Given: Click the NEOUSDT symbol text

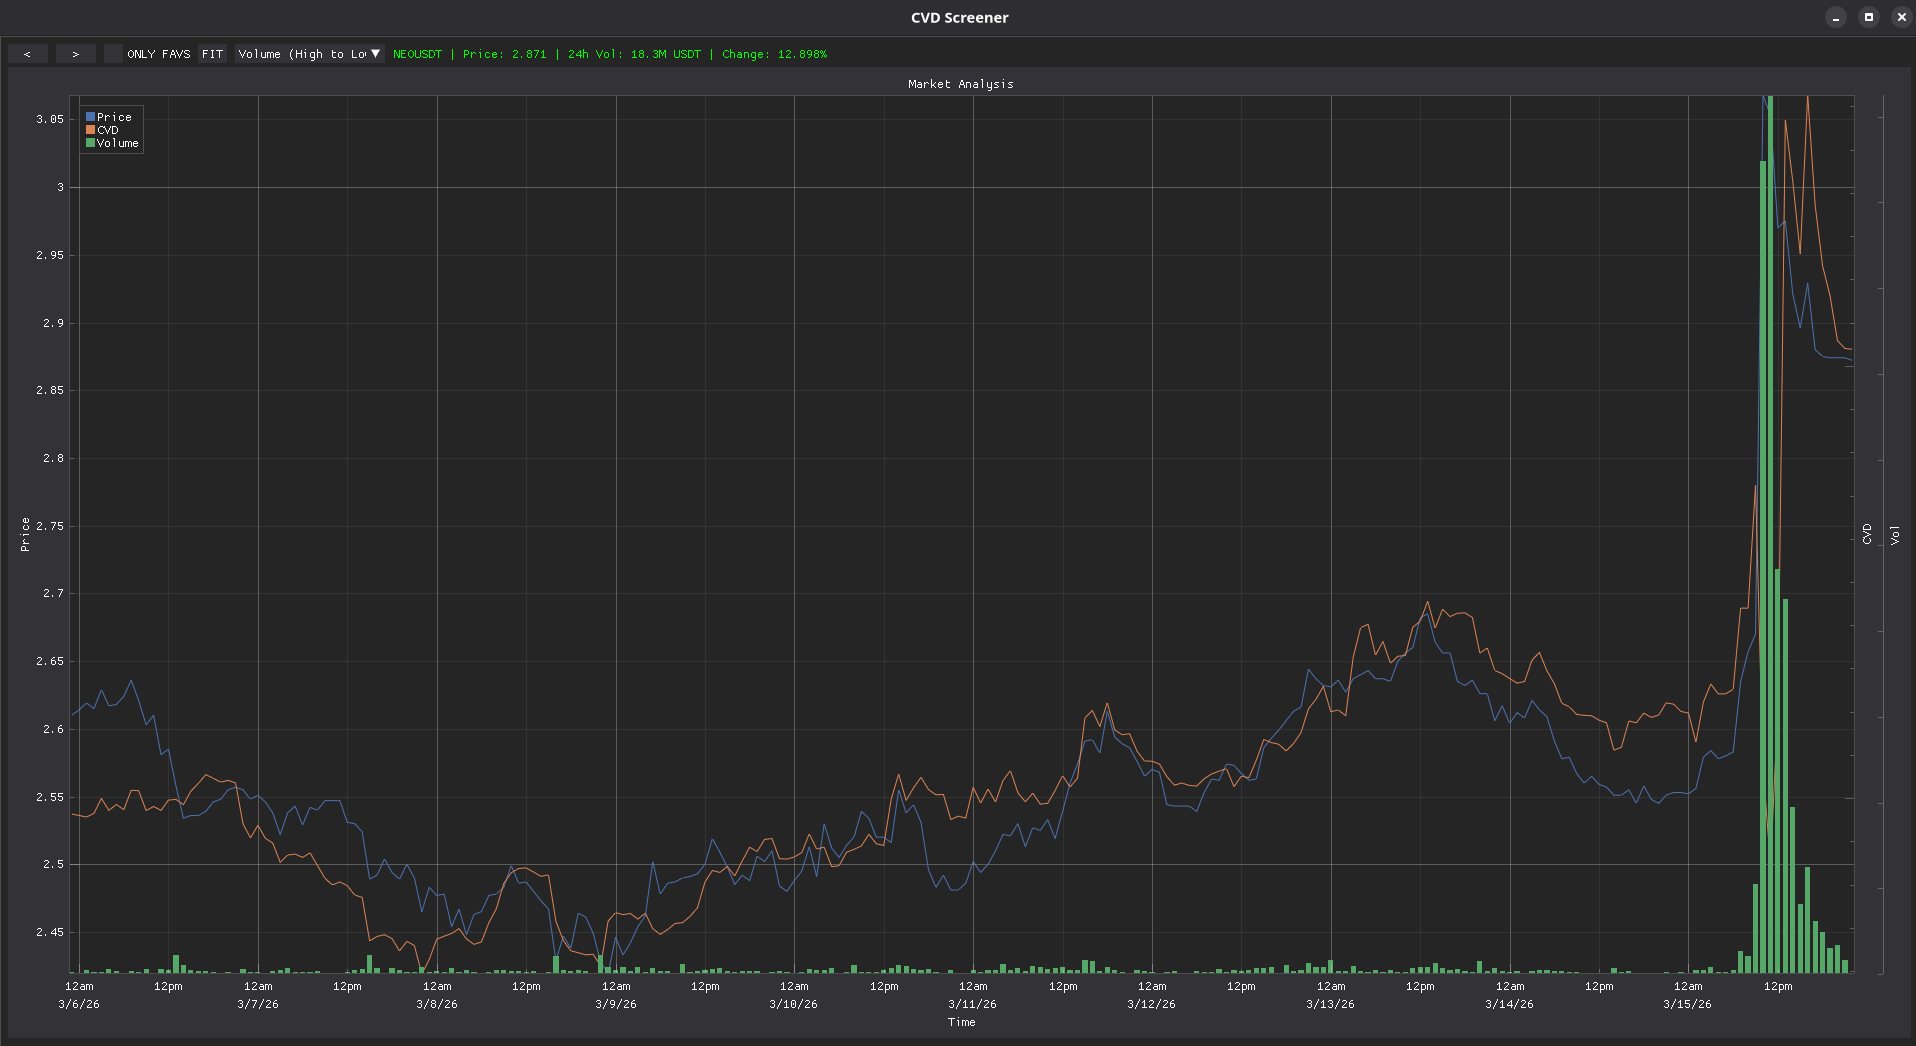Looking at the screenshot, I should point(417,54).
